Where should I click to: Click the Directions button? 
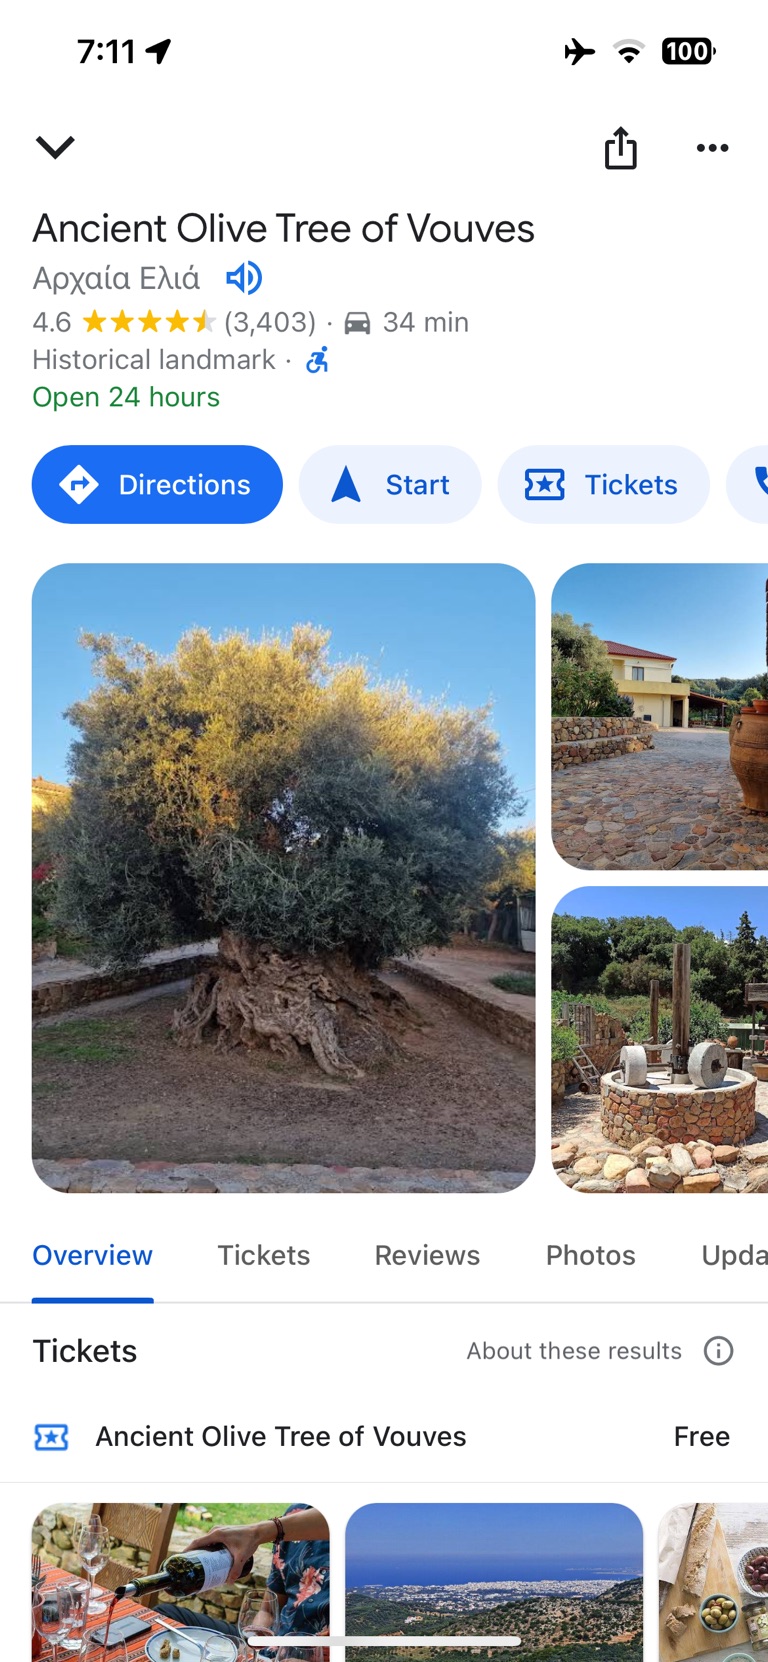pos(157,484)
